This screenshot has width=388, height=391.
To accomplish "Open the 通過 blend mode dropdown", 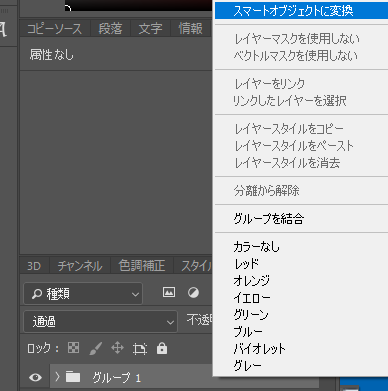I will click(100, 322).
